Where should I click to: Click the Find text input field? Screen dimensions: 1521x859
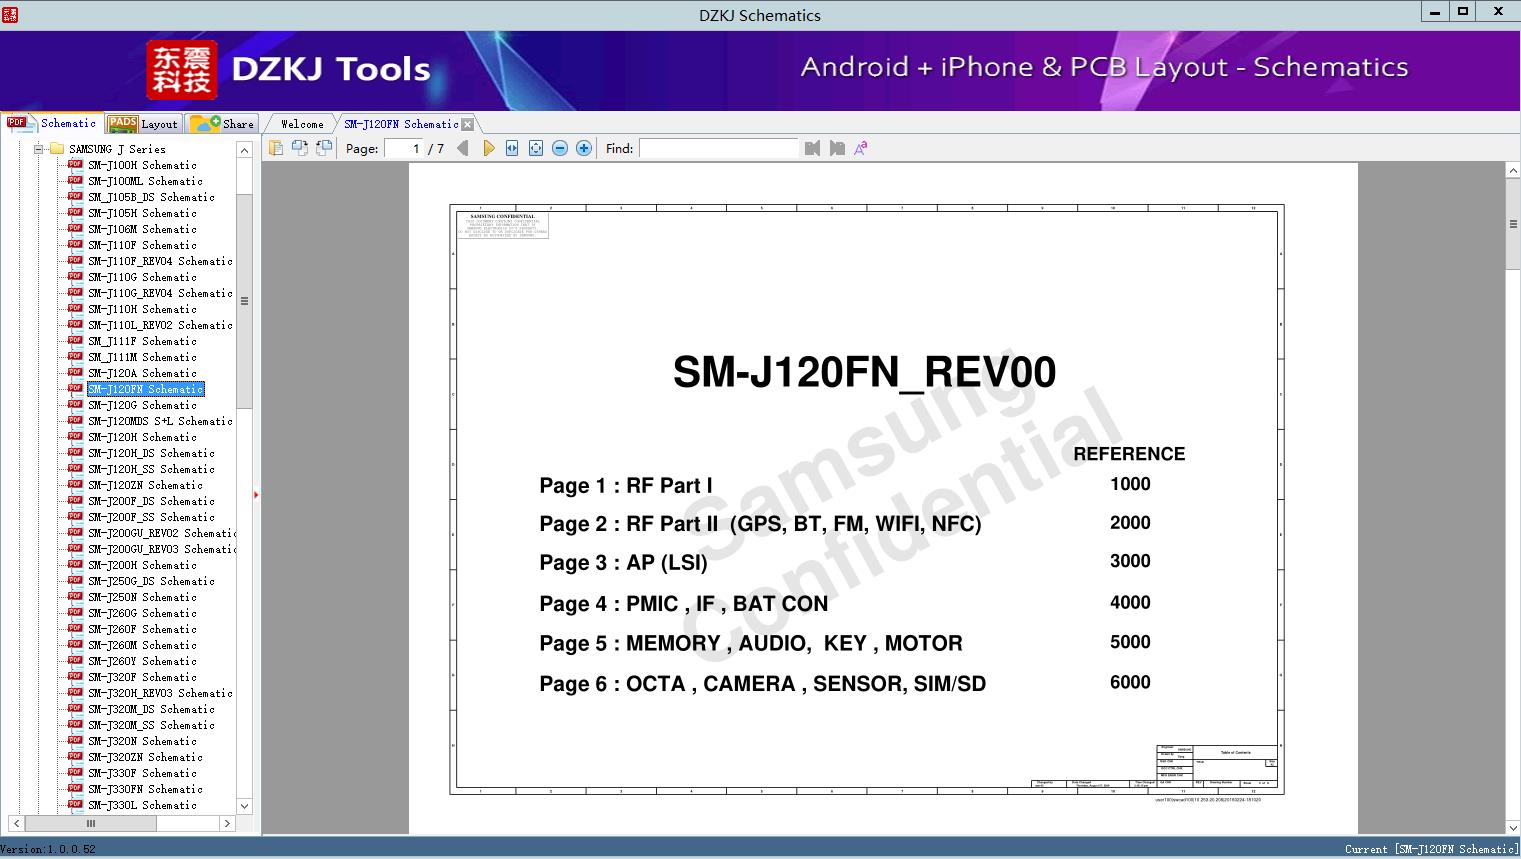tap(719, 148)
